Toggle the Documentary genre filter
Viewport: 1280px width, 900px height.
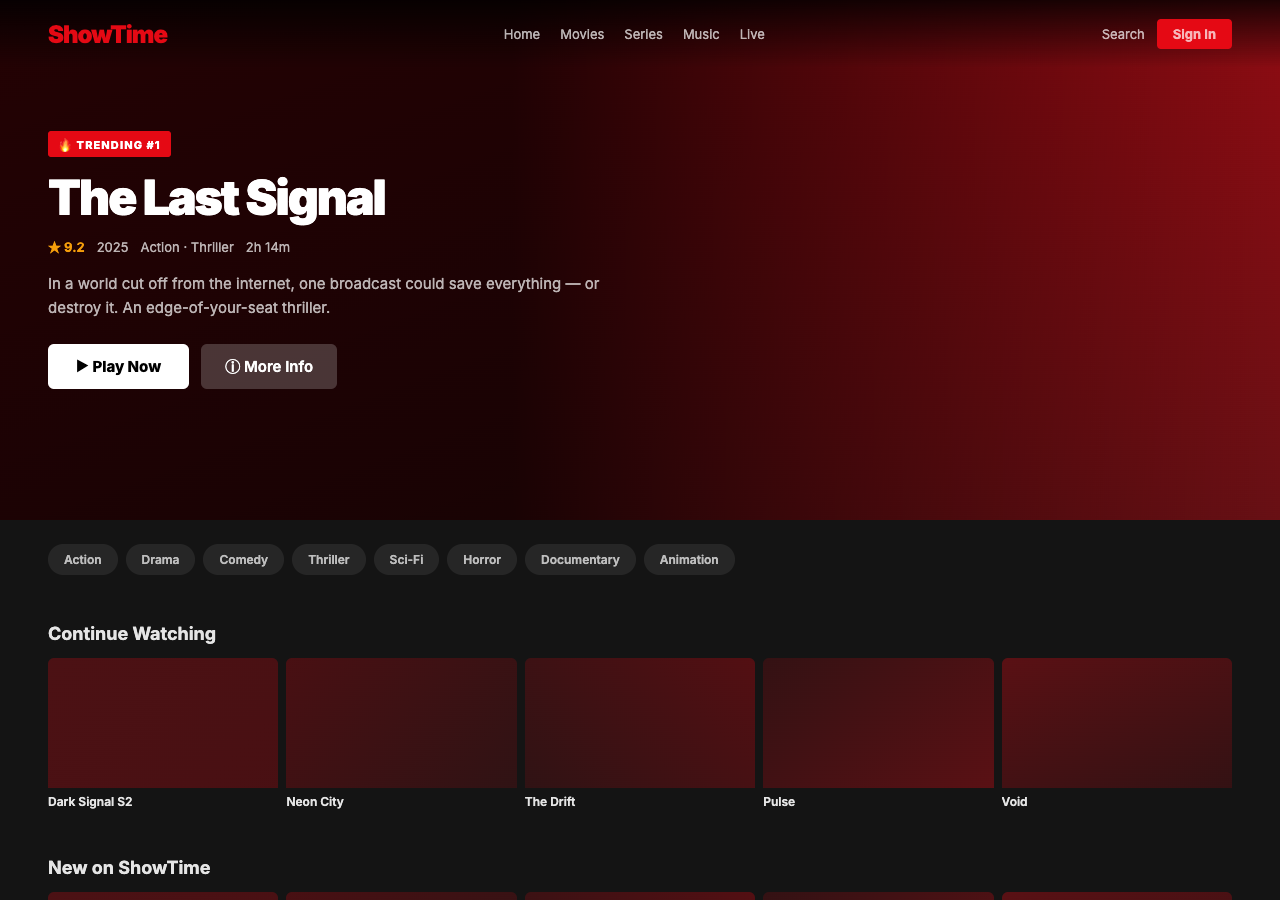[580, 560]
